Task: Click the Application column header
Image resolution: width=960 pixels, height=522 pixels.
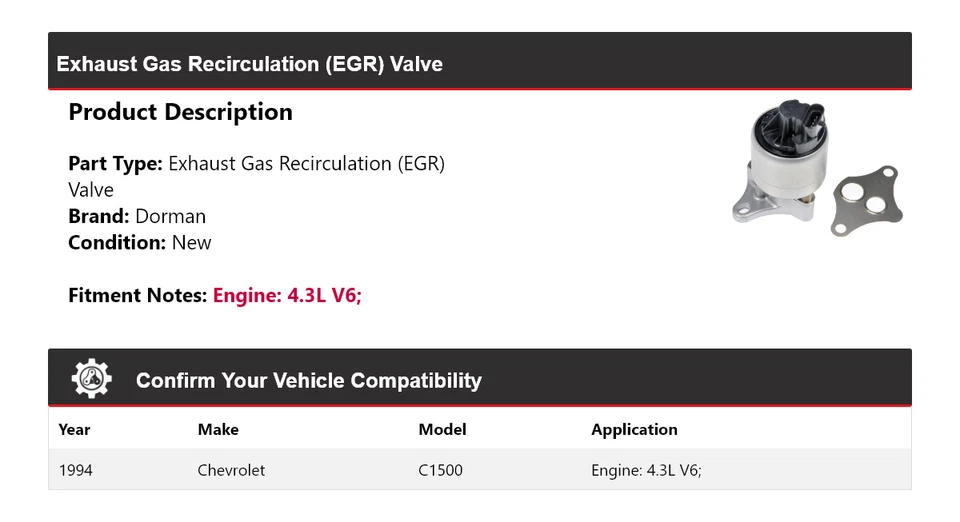Action: pyautogui.click(x=634, y=430)
